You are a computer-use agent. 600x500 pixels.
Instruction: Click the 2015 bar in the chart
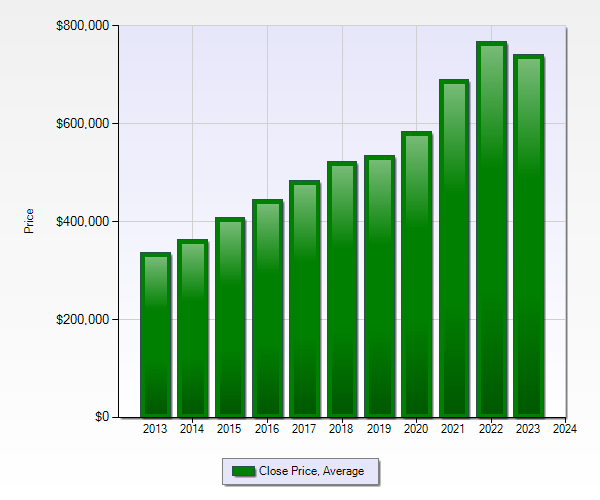click(x=230, y=317)
